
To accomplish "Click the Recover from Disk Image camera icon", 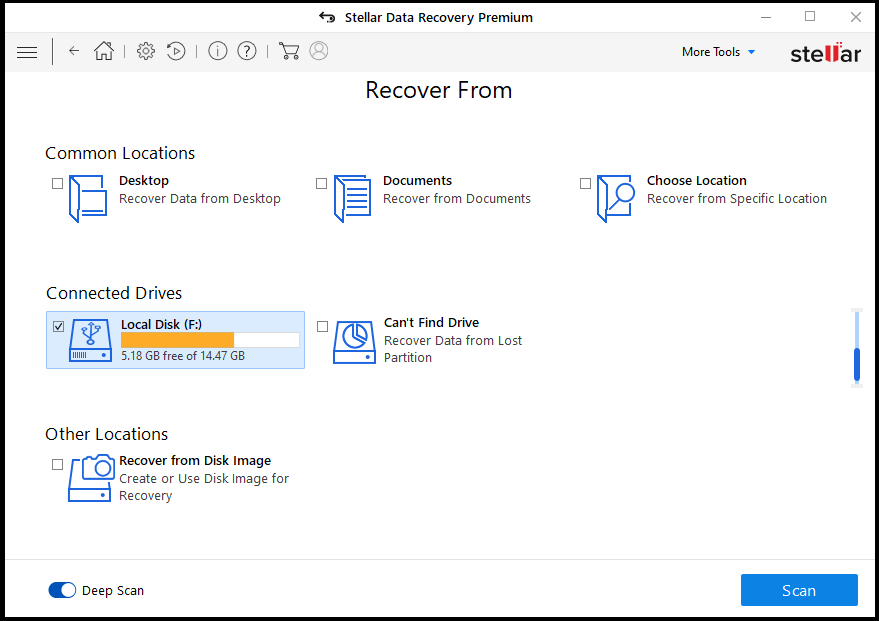I will tap(91, 478).
